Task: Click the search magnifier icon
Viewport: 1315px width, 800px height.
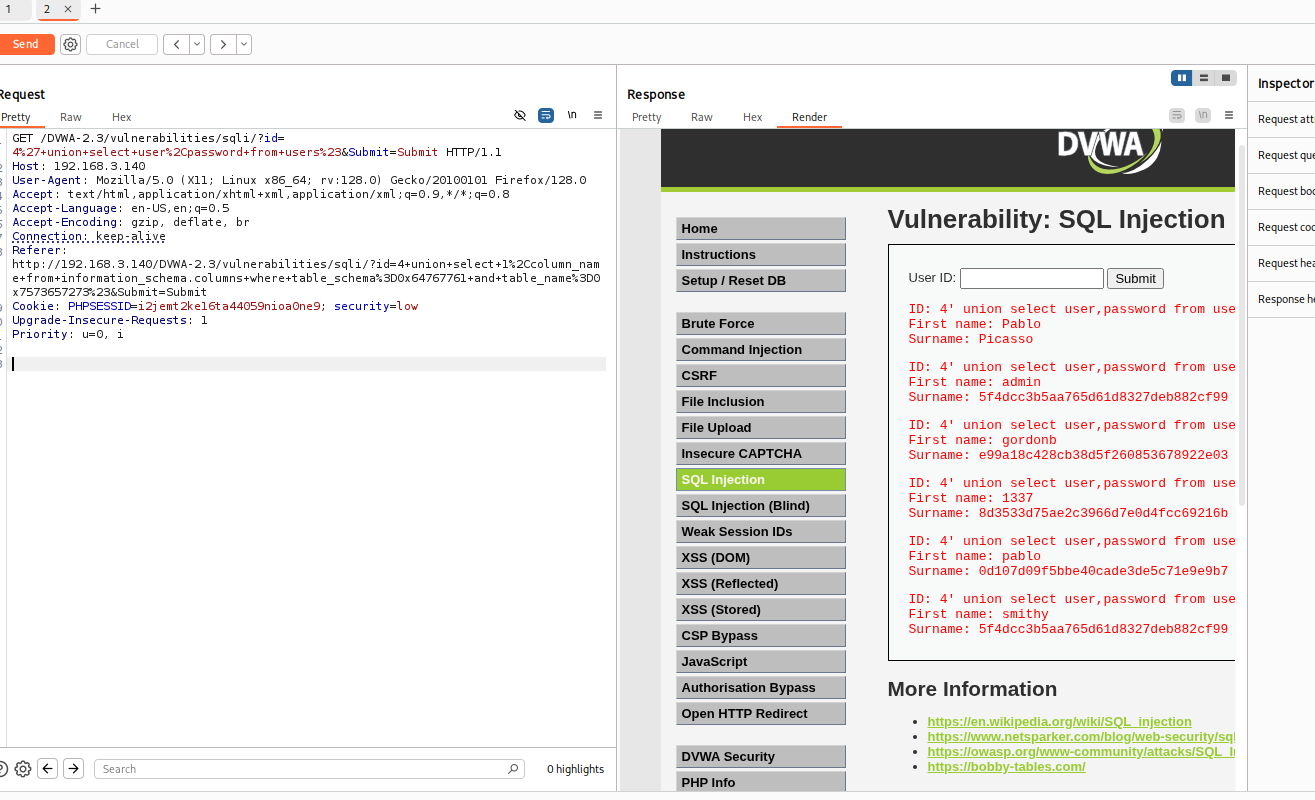Action: coord(514,769)
